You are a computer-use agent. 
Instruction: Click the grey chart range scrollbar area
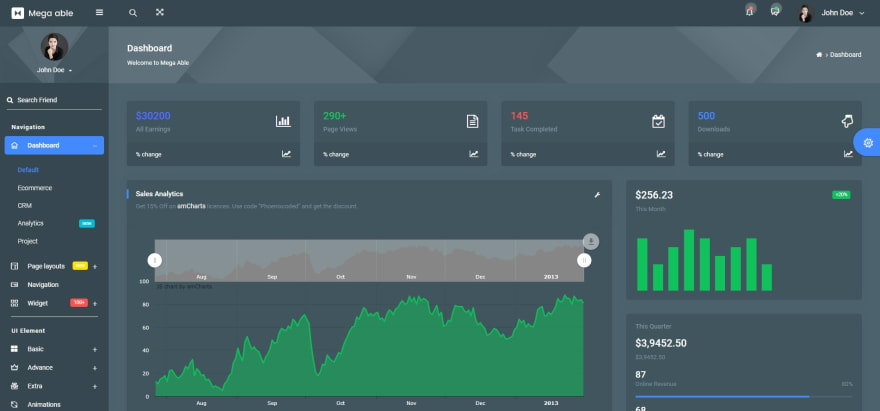369,261
